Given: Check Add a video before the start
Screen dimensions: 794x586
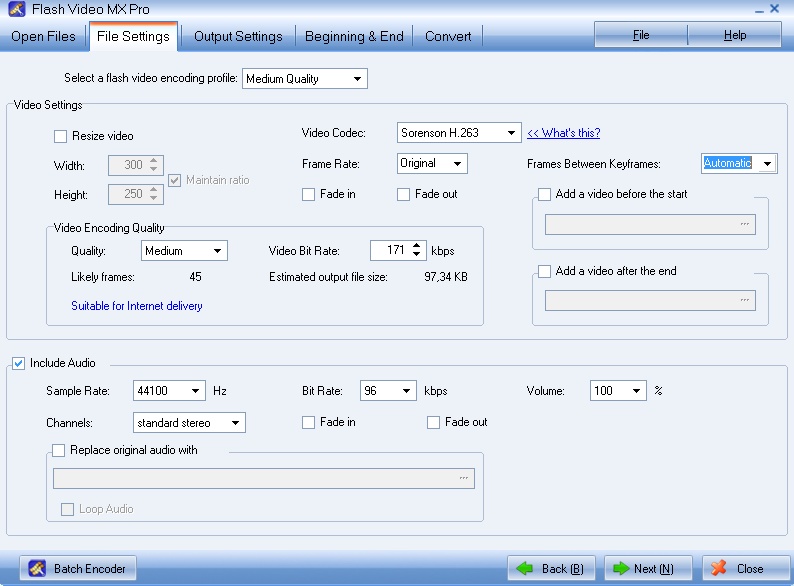Looking at the screenshot, I should (x=544, y=194).
